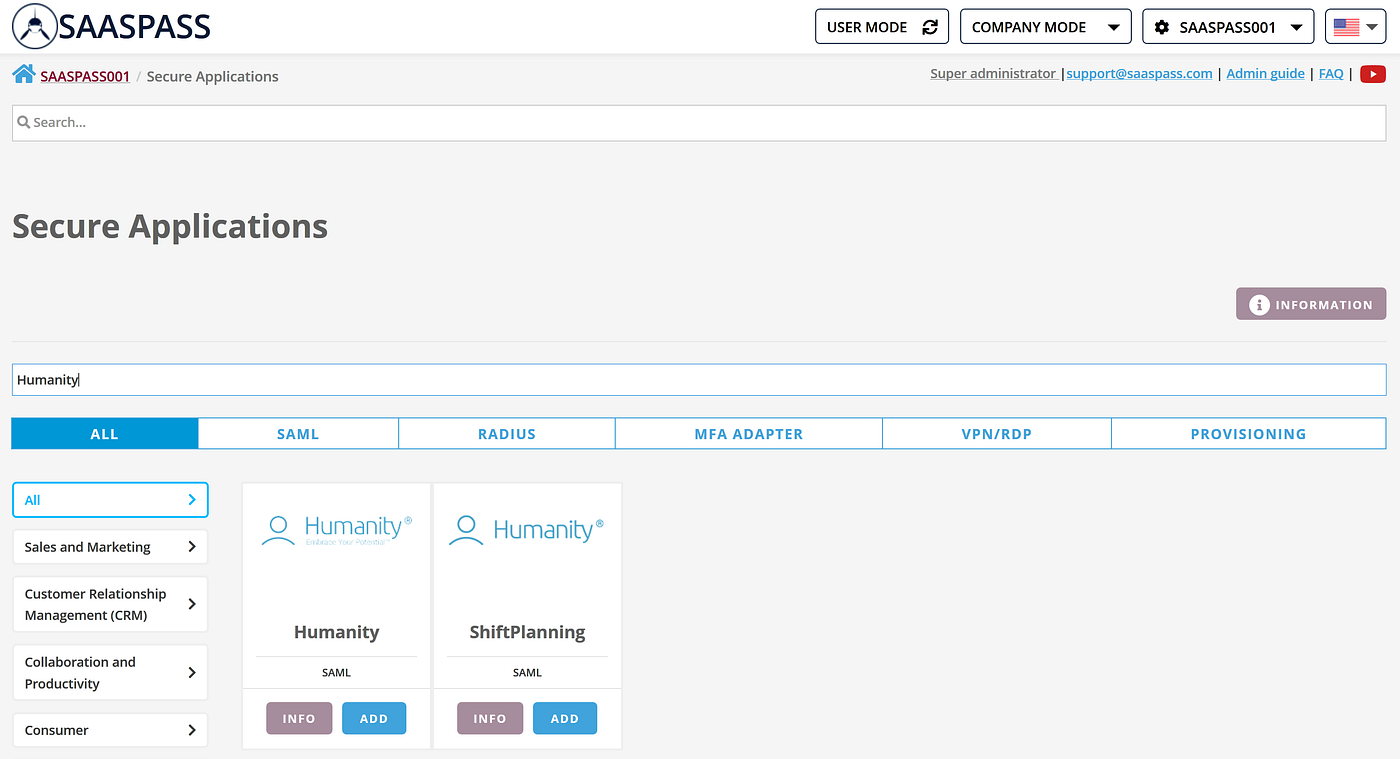Click ADD on the Humanity card
Viewport: 1400px width, 759px height.
pyautogui.click(x=374, y=718)
